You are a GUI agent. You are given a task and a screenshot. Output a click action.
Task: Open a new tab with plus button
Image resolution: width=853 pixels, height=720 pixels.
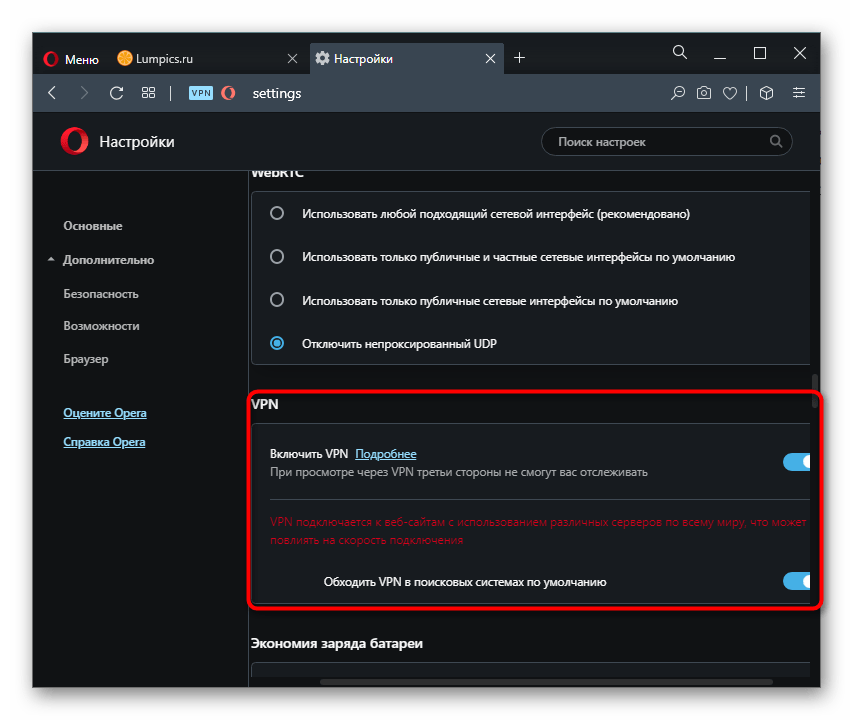[x=519, y=58]
